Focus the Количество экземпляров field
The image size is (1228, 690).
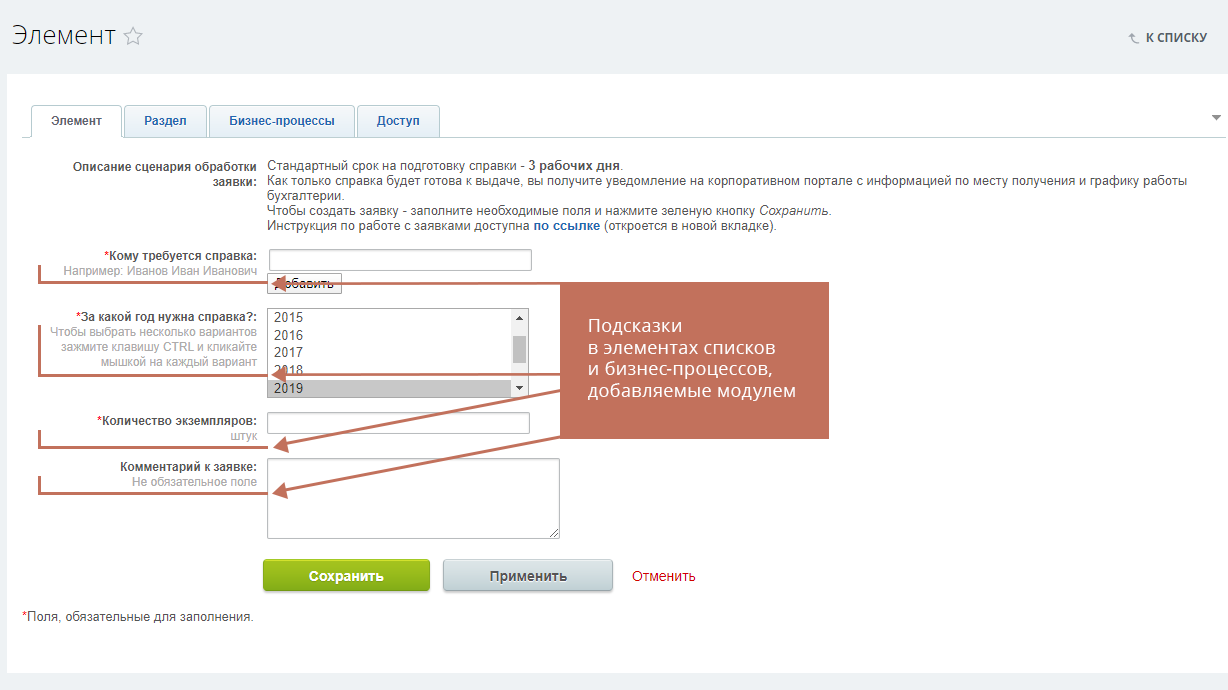click(398, 423)
